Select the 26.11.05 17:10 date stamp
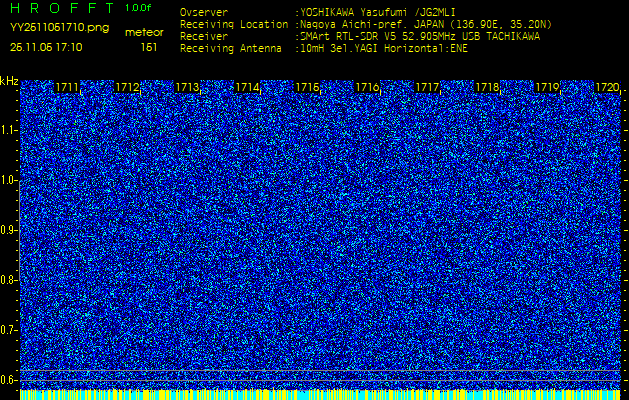The width and height of the screenshot is (629, 400). pos(46,47)
